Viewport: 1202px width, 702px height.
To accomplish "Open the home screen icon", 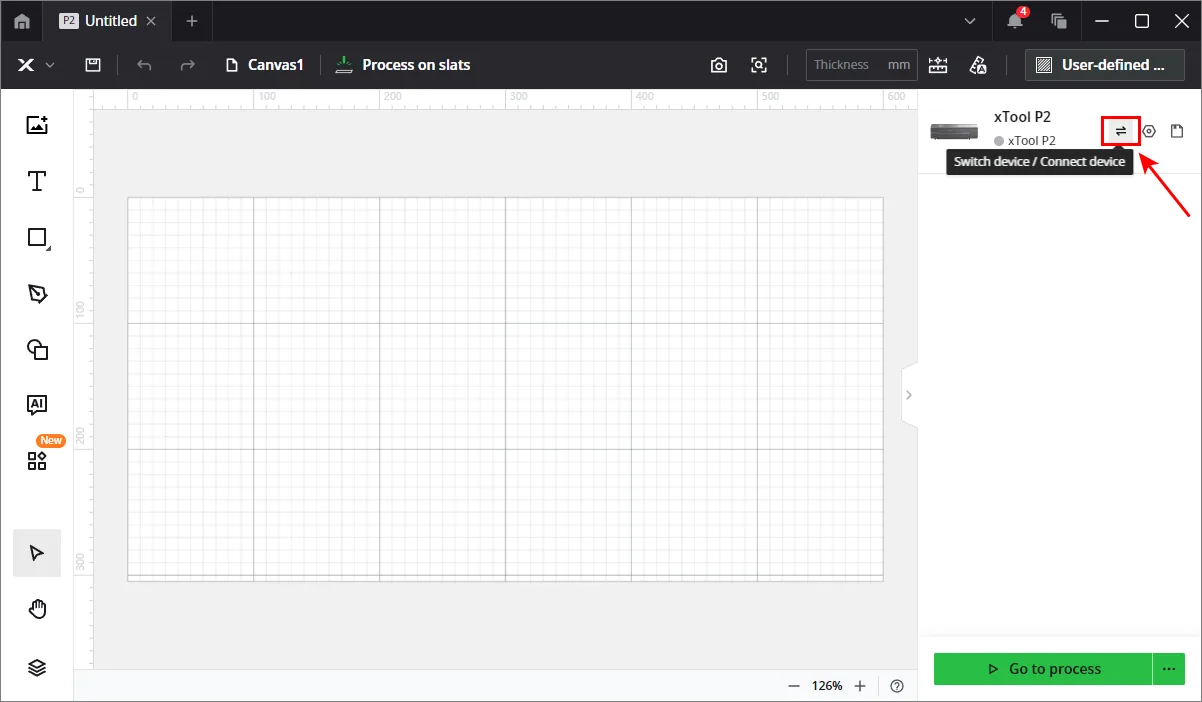I will (x=21, y=21).
